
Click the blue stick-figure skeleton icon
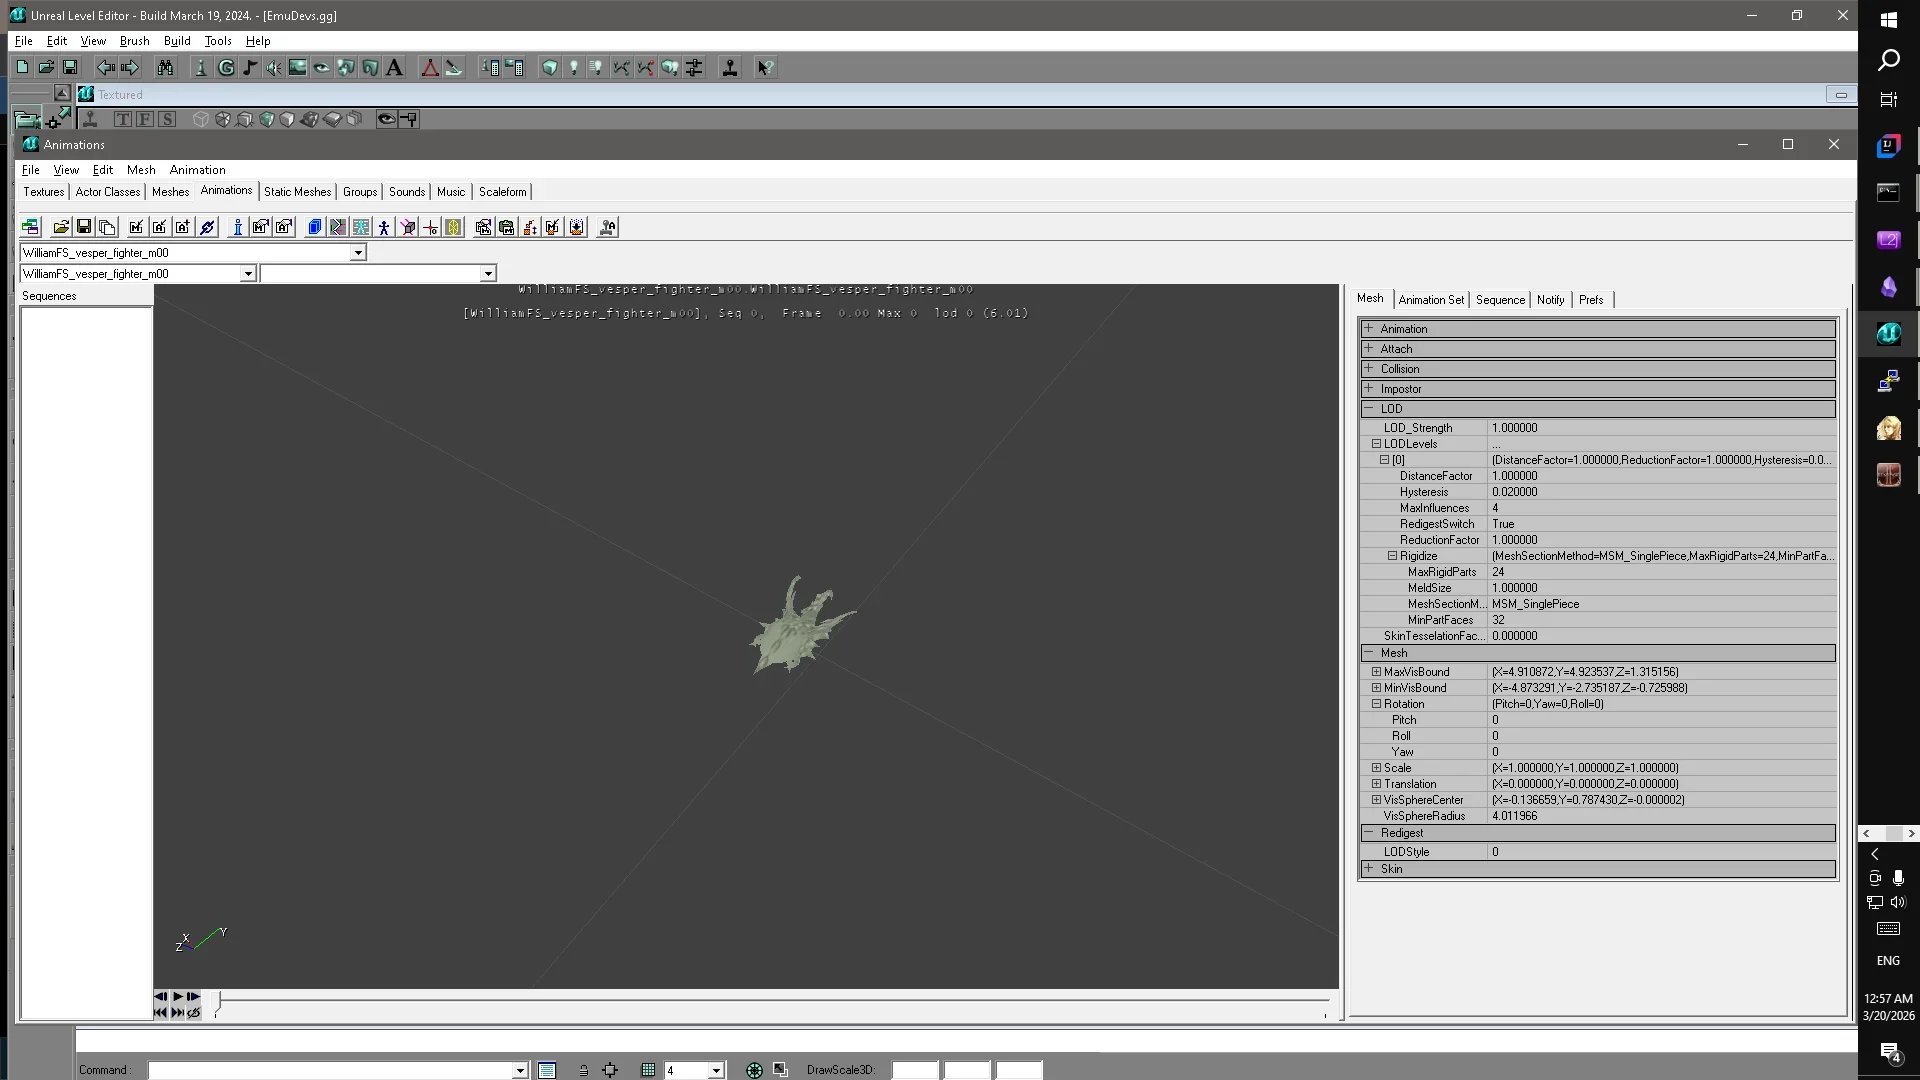pos(384,228)
